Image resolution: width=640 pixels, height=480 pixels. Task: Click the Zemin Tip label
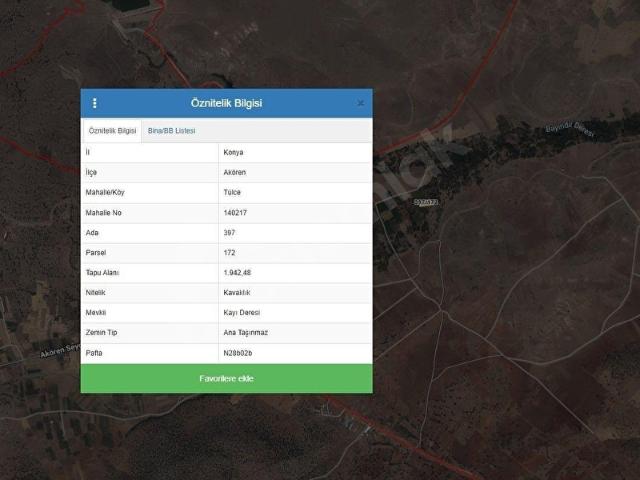(x=101, y=333)
